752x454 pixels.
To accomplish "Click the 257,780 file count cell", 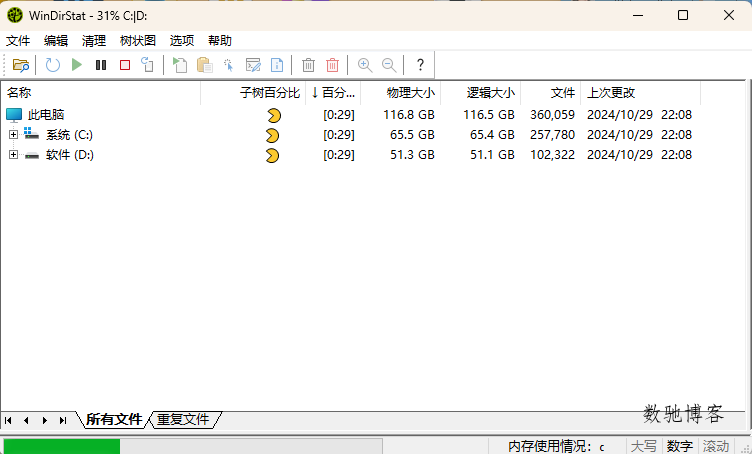I will click(552, 135).
